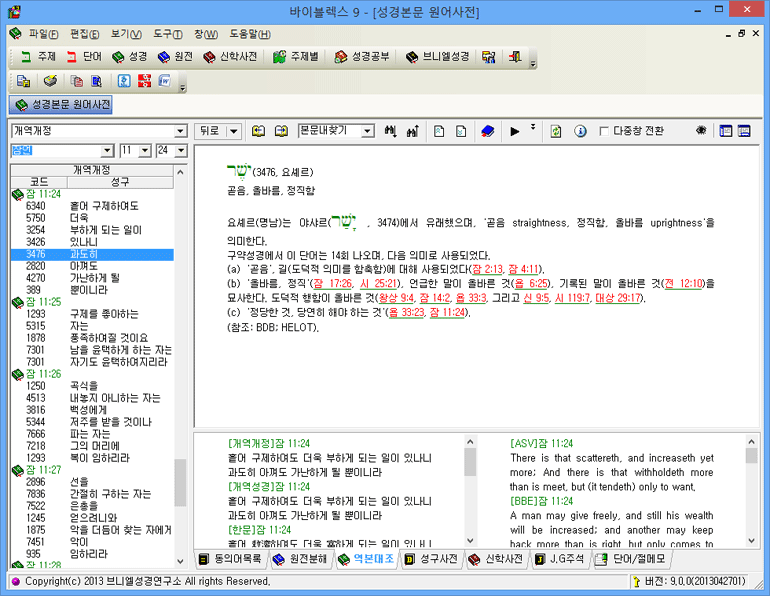Open the 브니엘성경 toolbar button
This screenshot has width=770, height=596.
[x=437, y=57]
